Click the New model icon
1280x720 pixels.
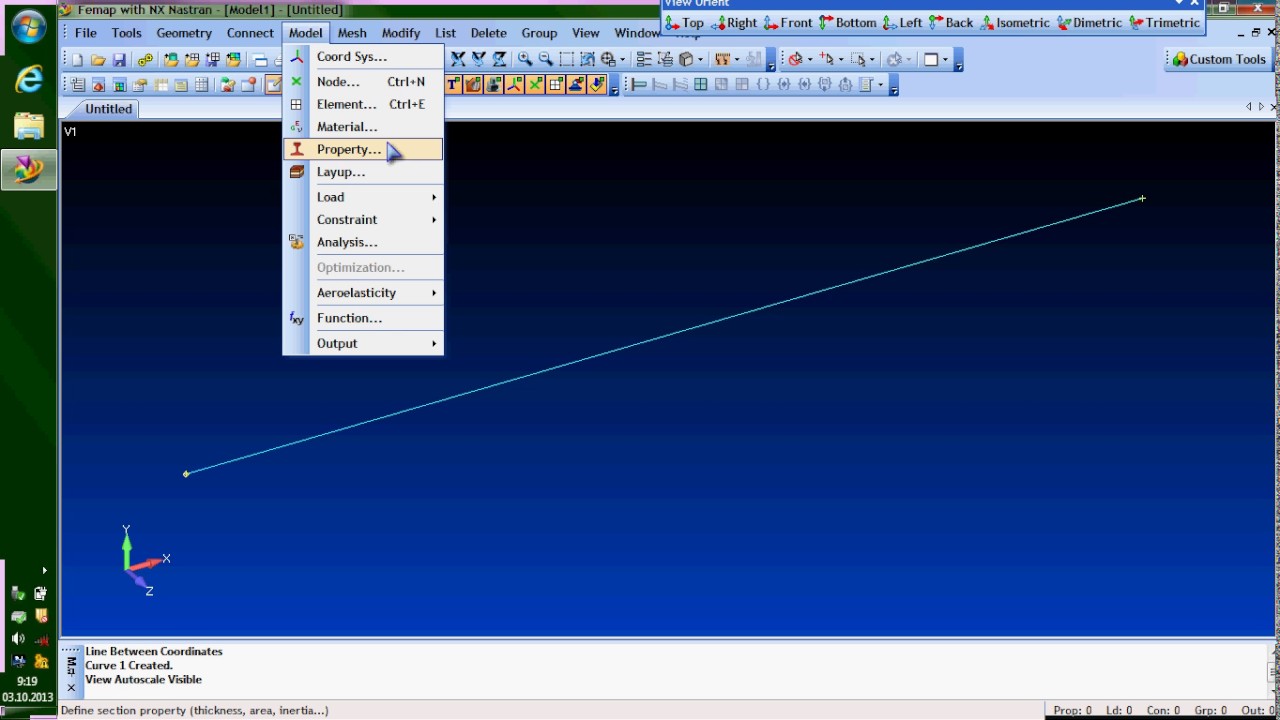pyautogui.click(x=77, y=60)
